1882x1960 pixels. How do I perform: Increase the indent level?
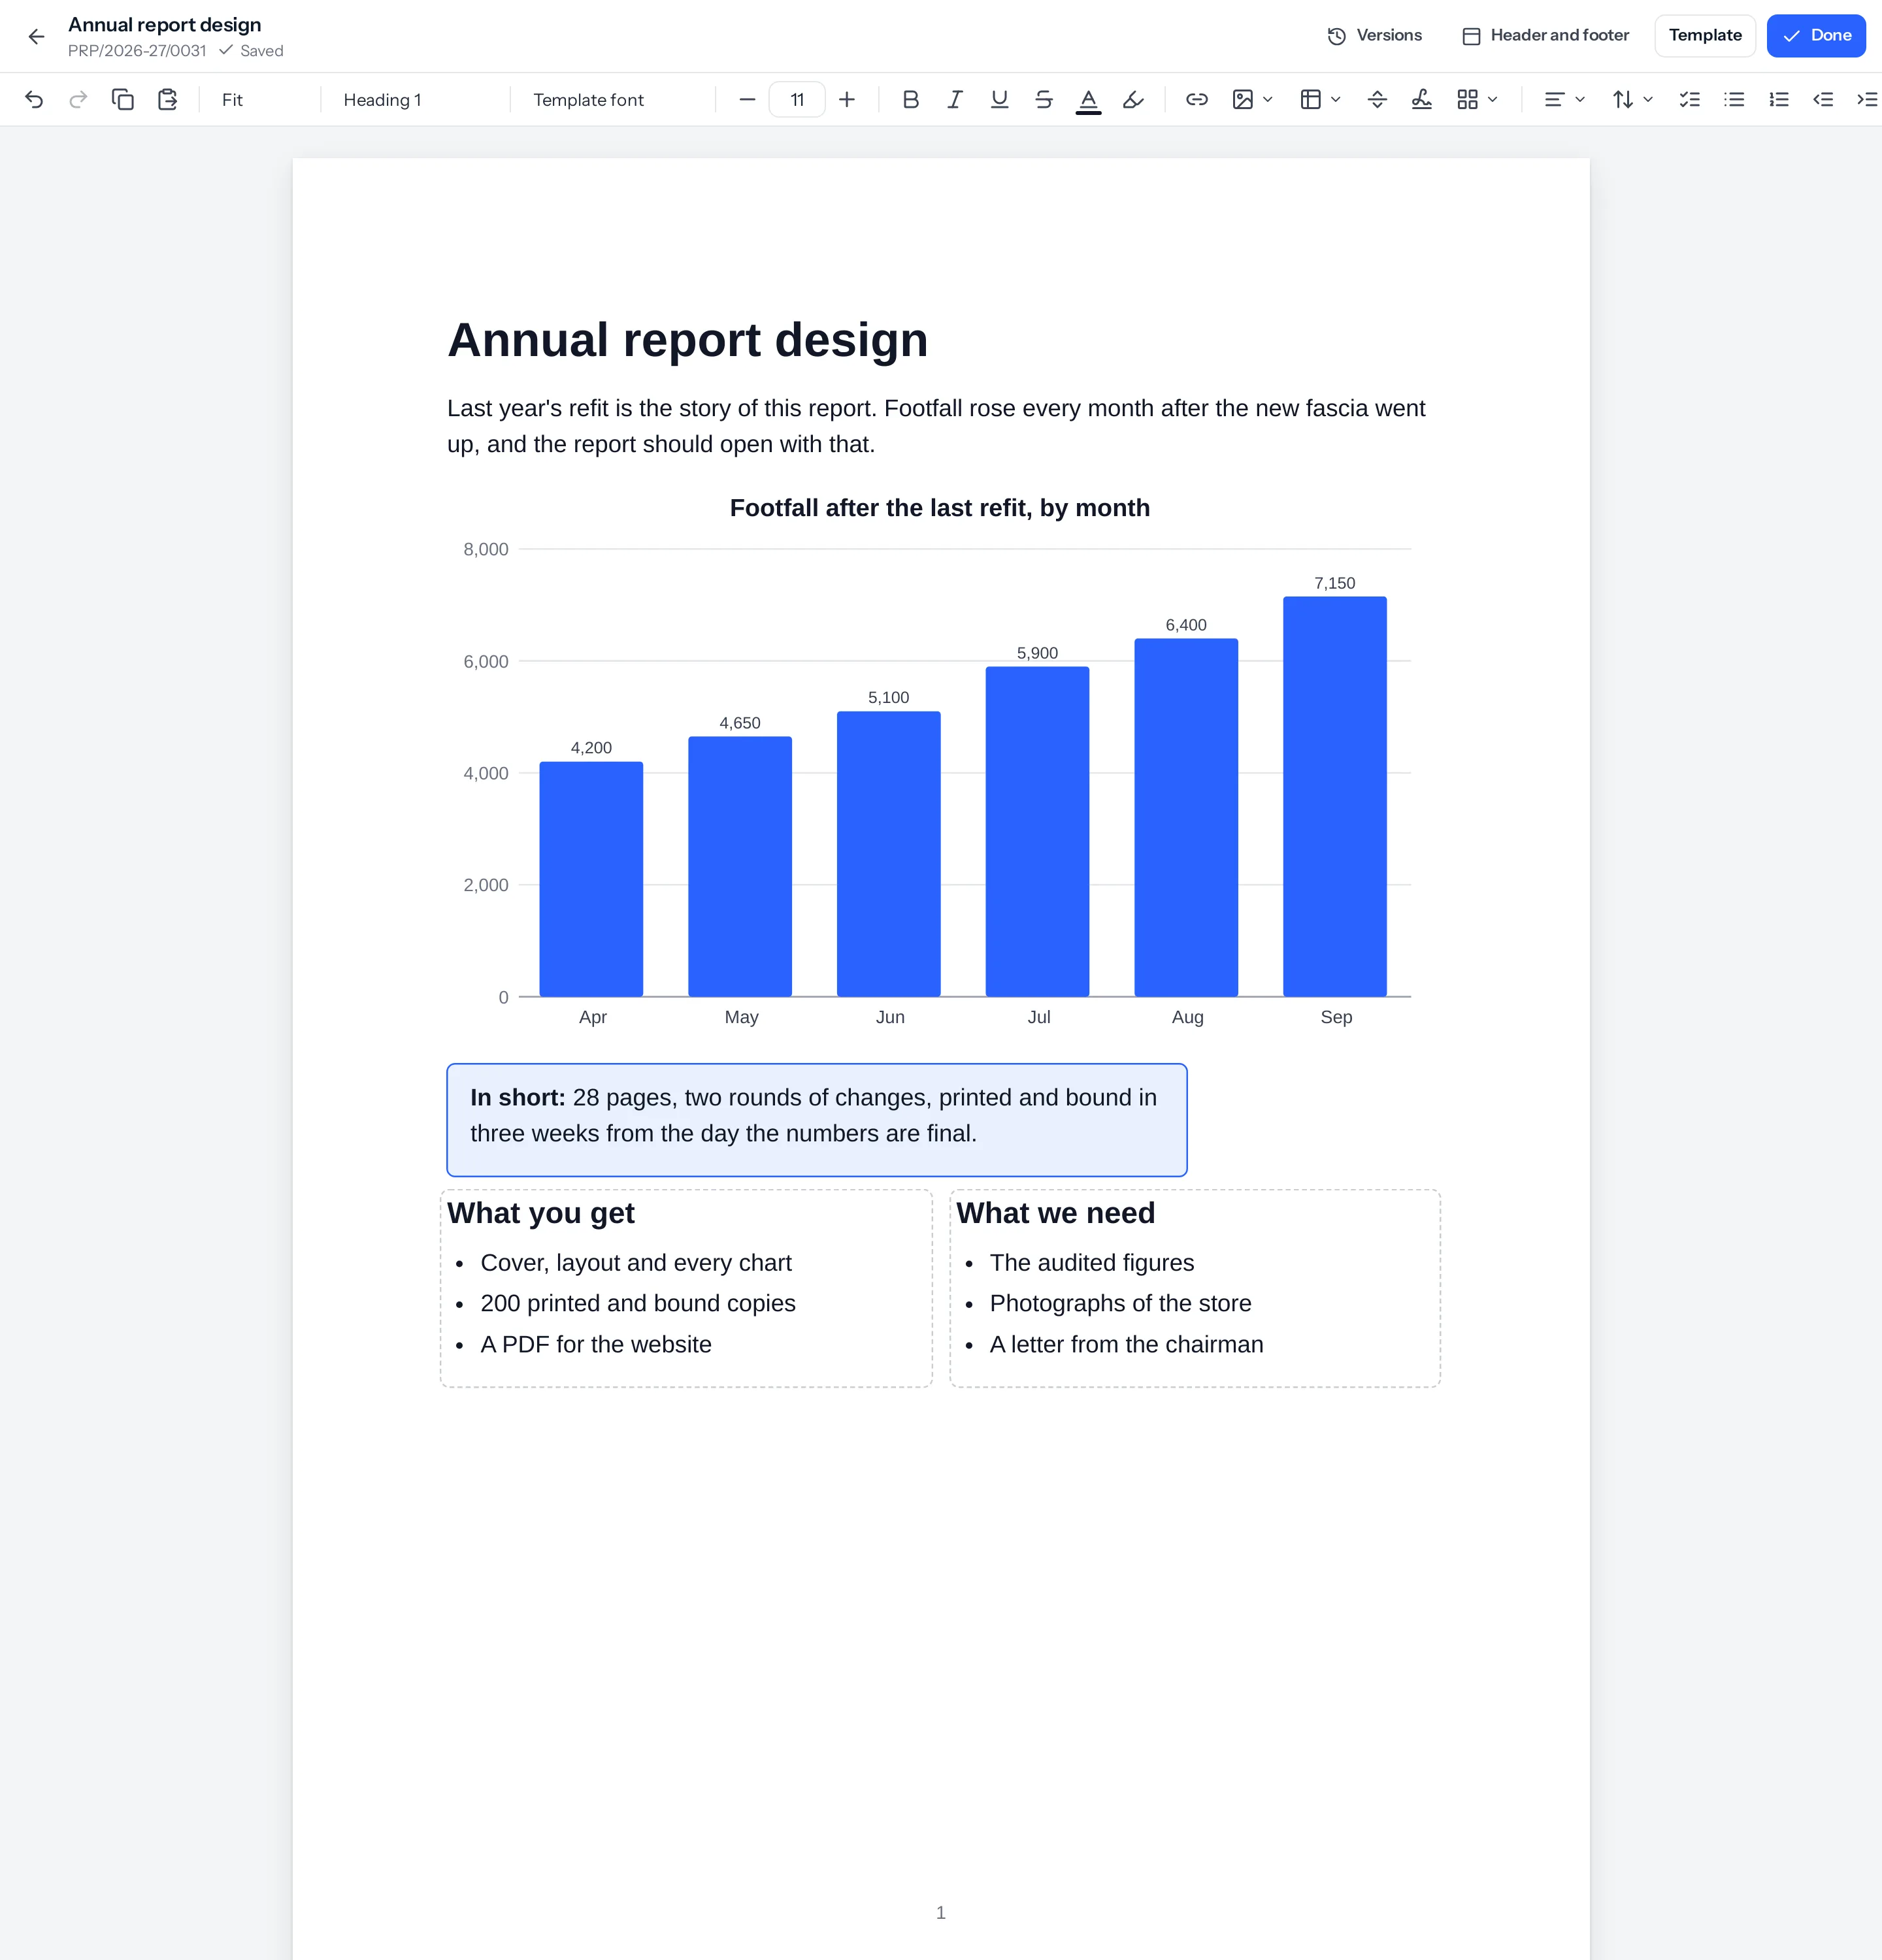pyautogui.click(x=1867, y=99)
